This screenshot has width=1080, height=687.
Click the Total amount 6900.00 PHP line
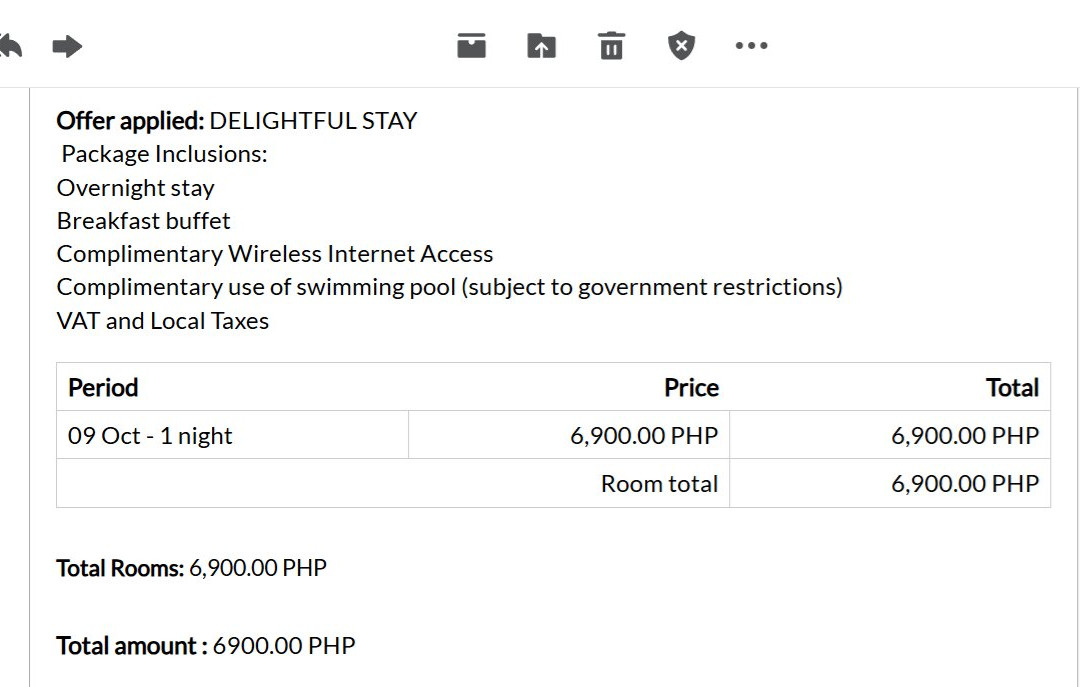pos(206,646)
